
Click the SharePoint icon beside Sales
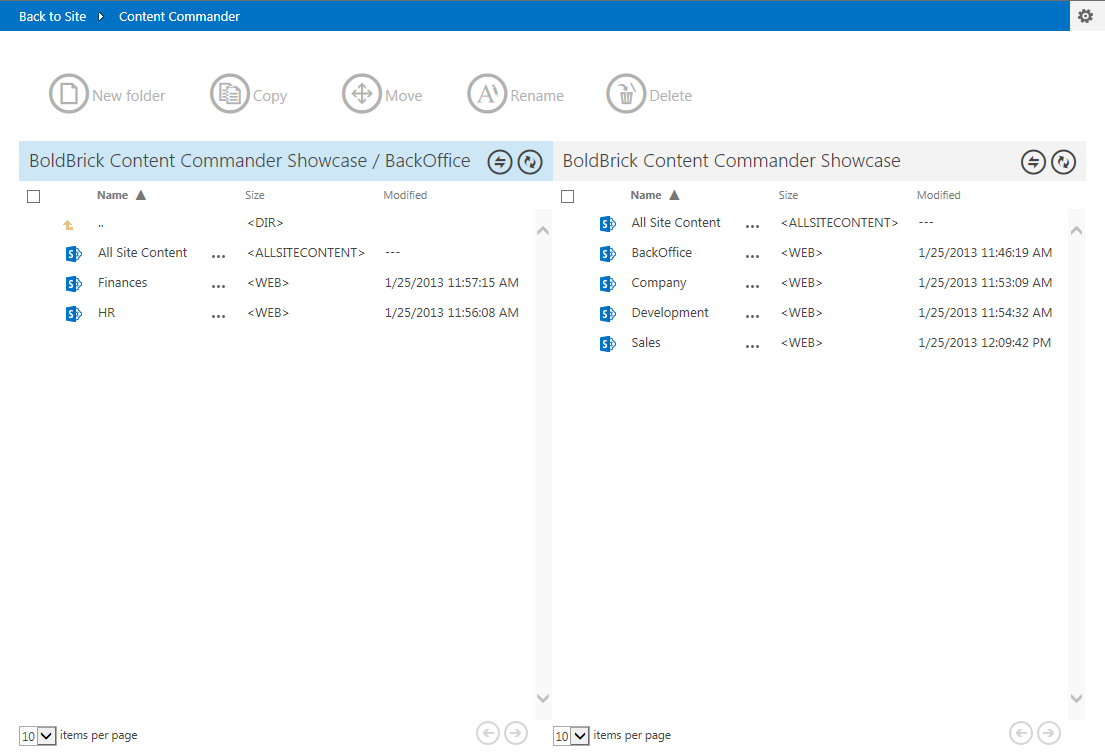point(607,344)
